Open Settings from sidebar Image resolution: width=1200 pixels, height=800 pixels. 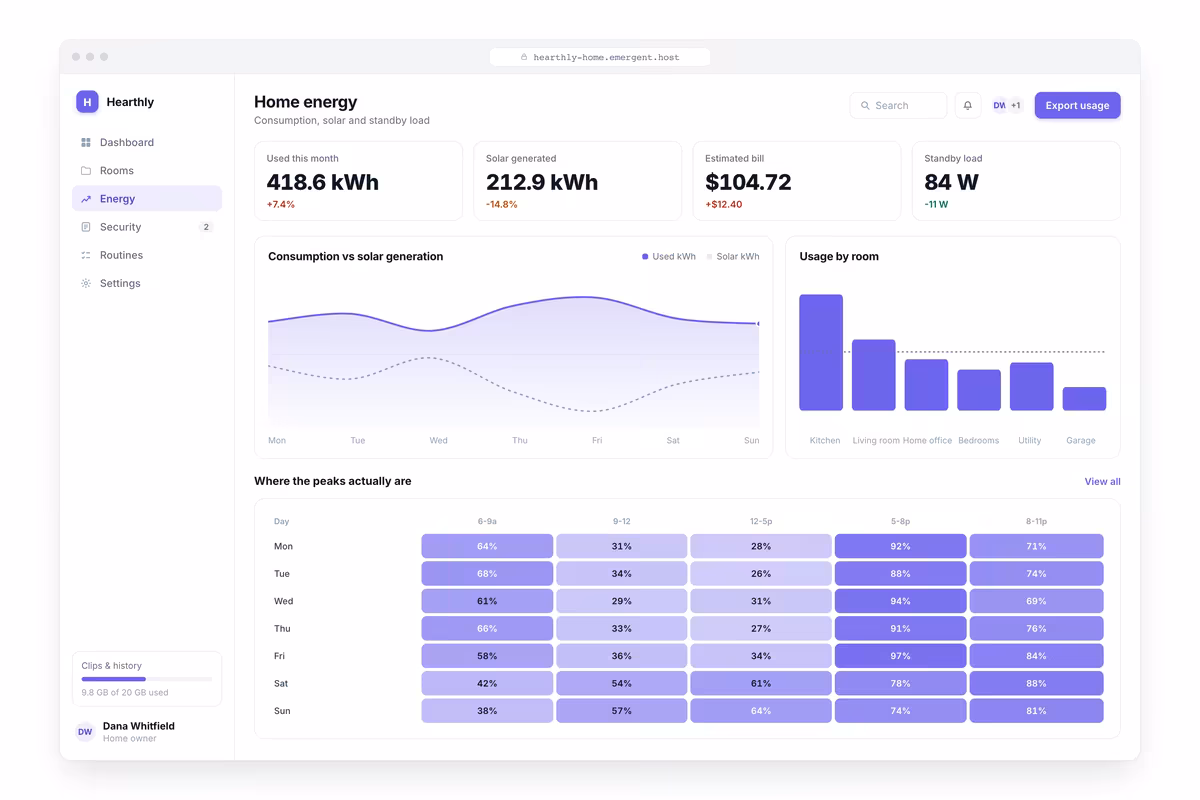pyautogui.click(x=147, y=283)
